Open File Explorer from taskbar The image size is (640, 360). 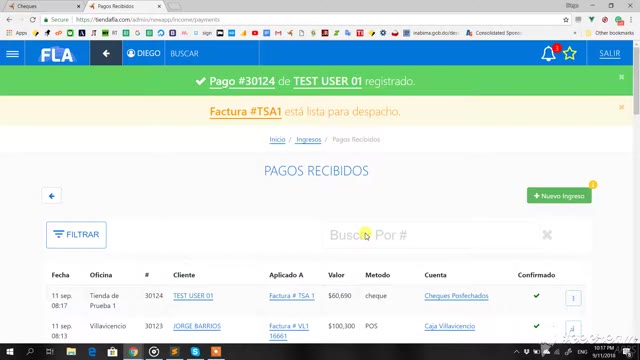pyautogui.click(x=71, y=351)
